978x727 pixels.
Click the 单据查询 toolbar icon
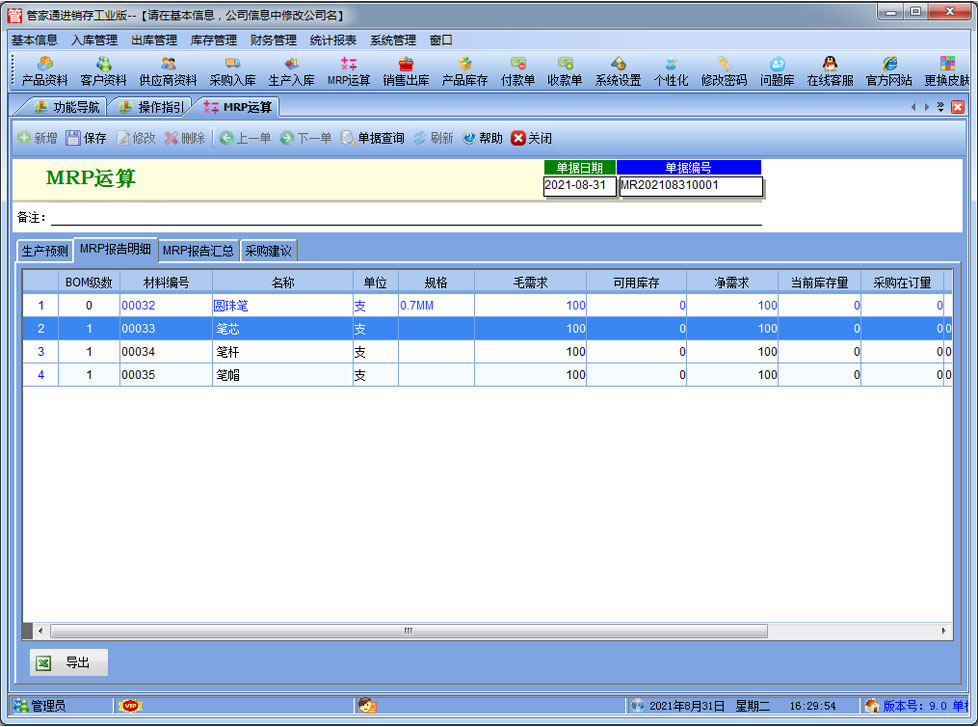point(372,138)
